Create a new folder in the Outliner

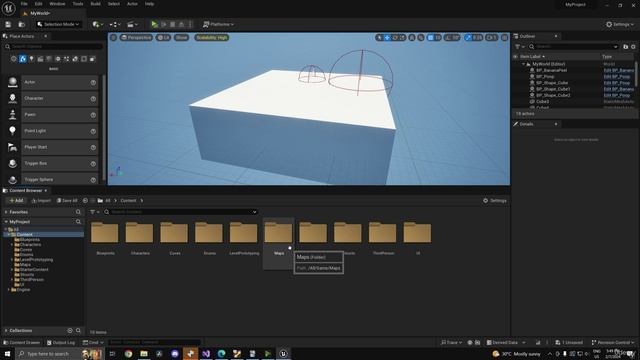point(626,47)
